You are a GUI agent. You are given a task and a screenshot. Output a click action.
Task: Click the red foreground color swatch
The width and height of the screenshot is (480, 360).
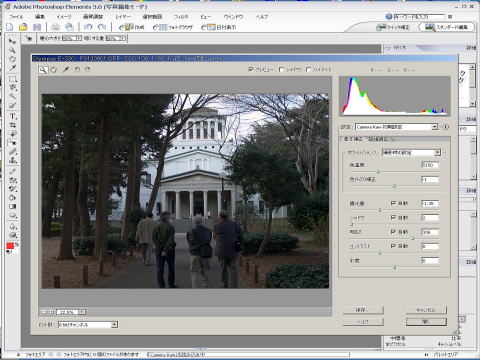tap(10, 246)
